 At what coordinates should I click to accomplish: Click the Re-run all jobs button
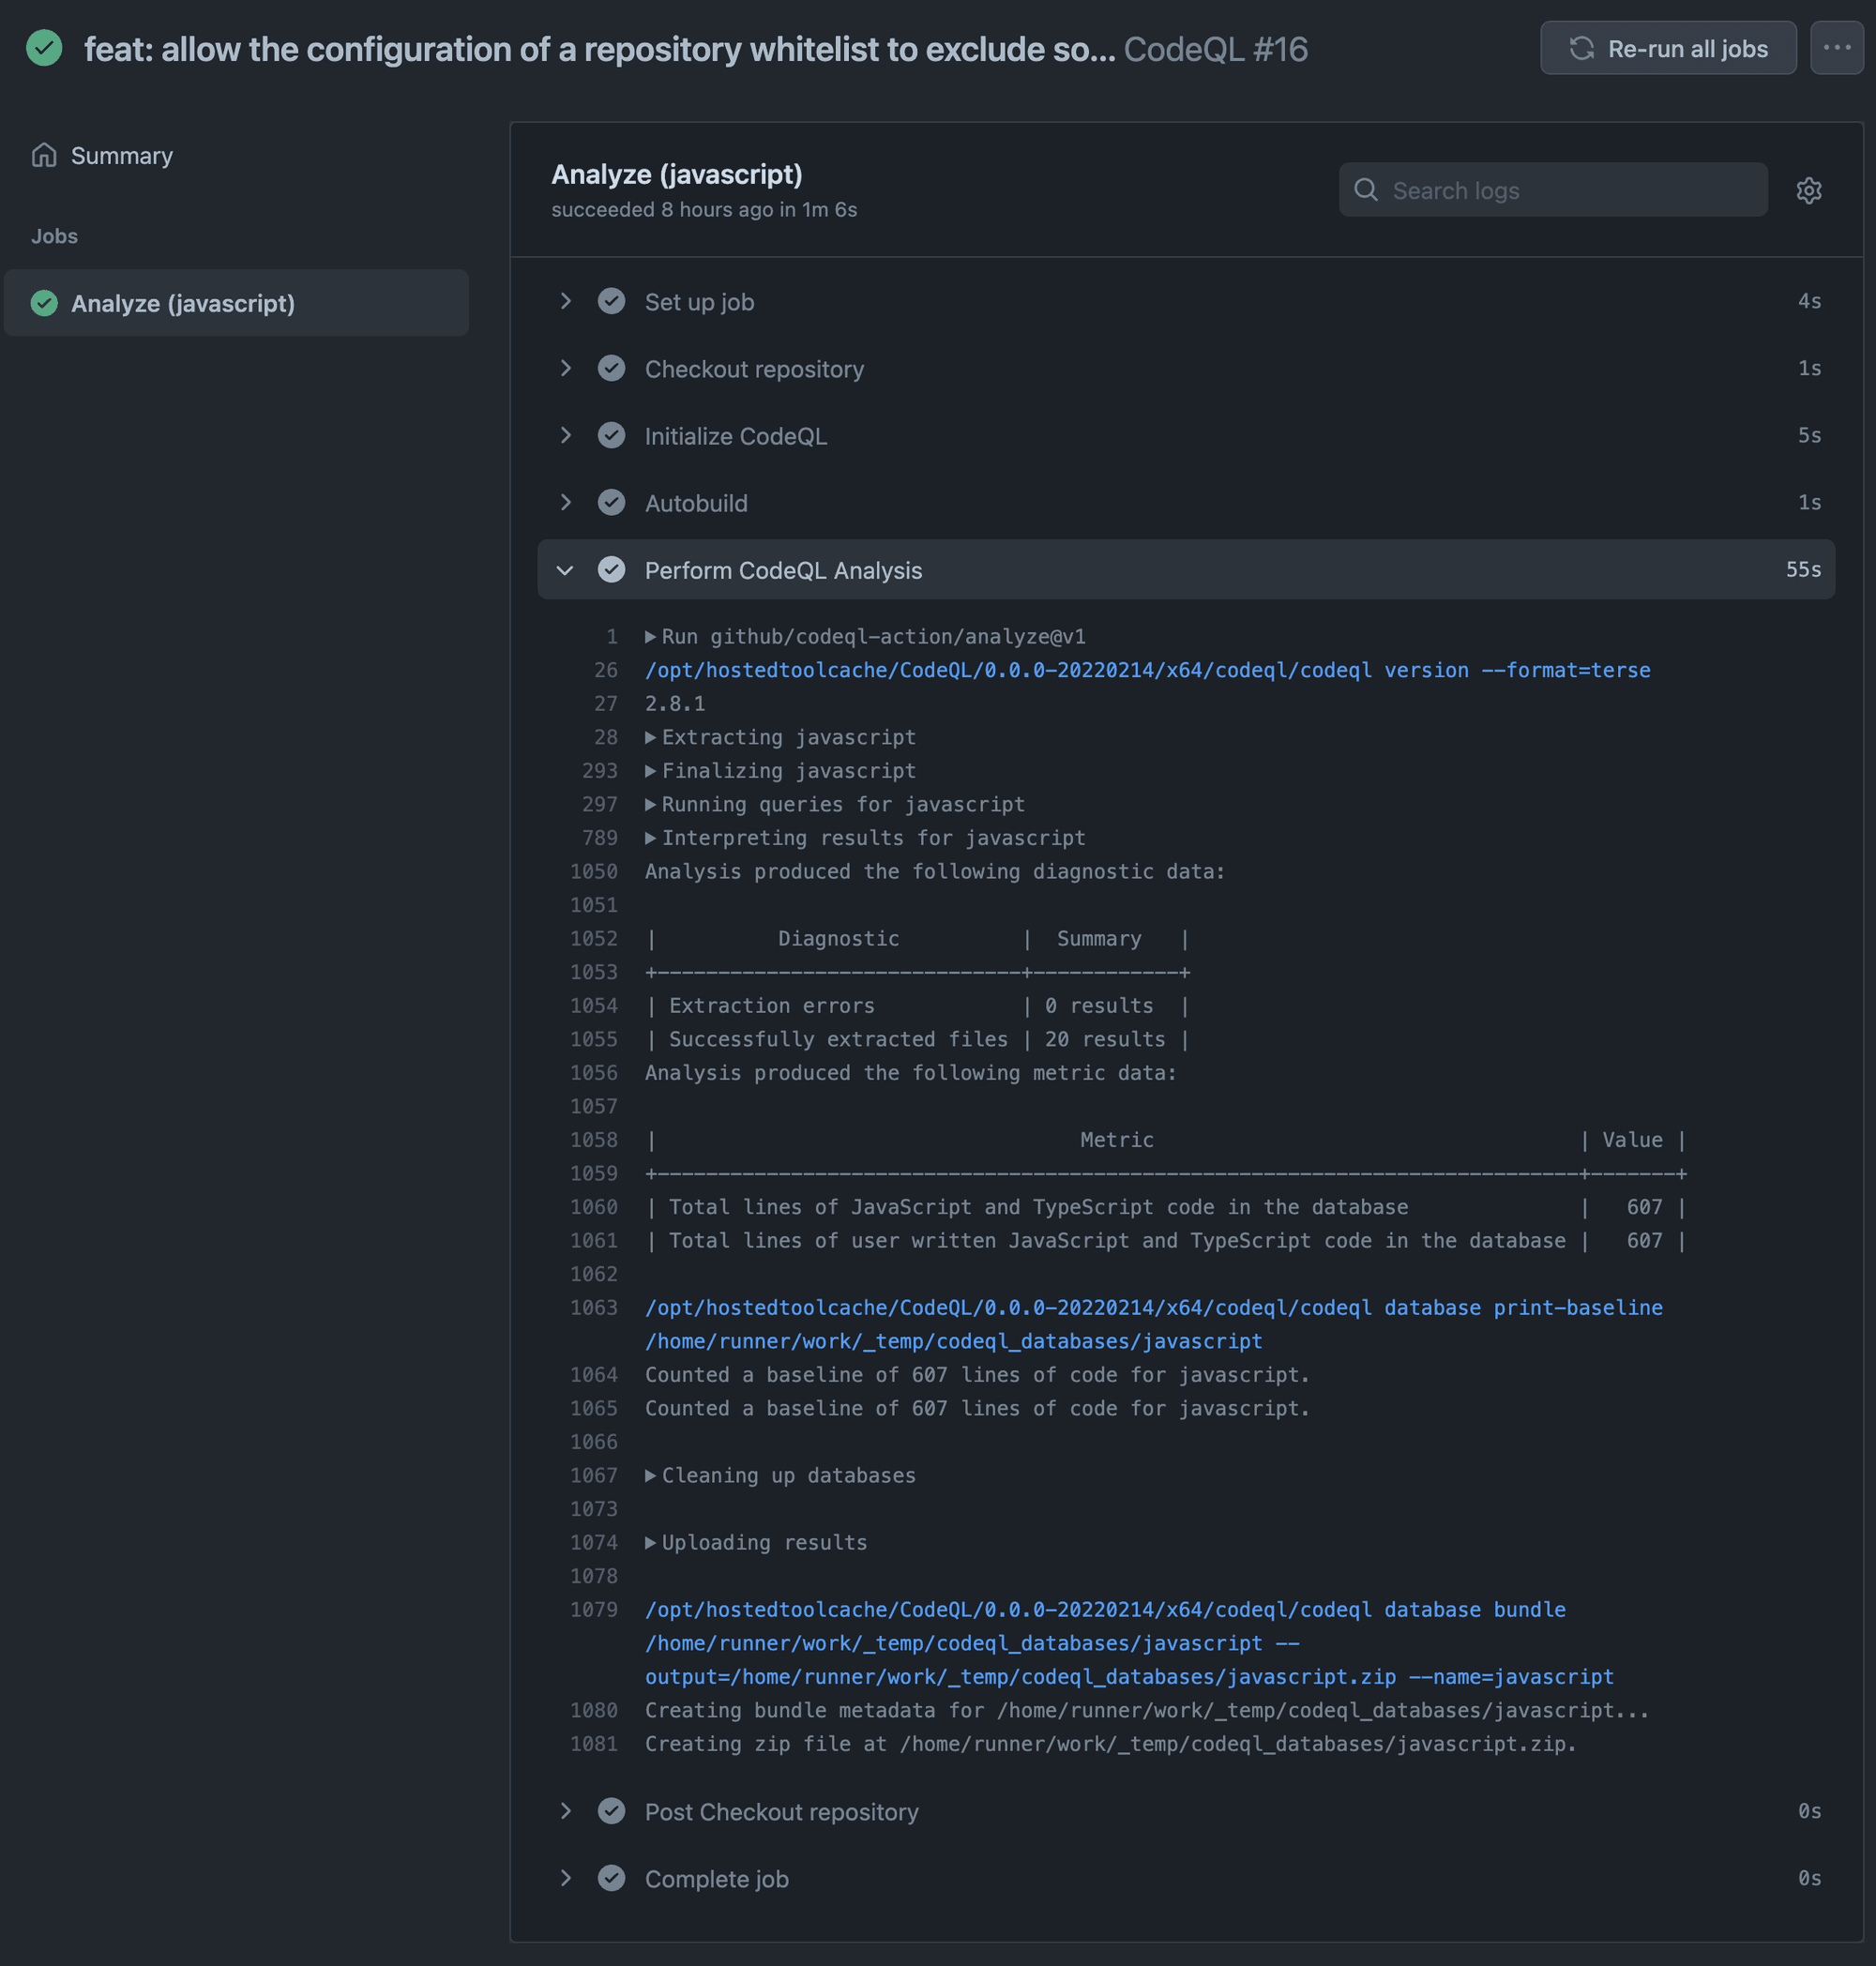[x=1668, y=47]
